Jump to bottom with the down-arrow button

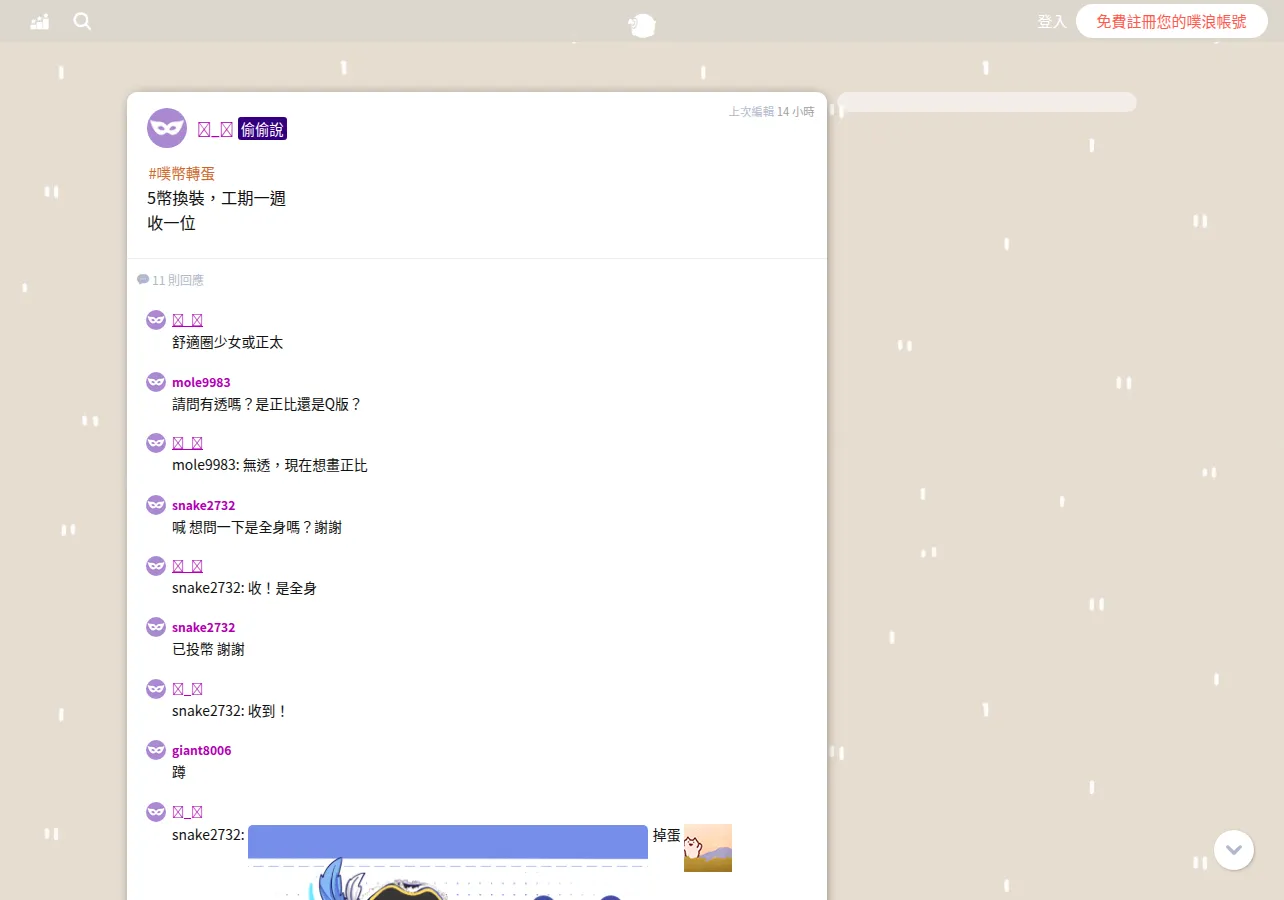[x=1234, y=850]
